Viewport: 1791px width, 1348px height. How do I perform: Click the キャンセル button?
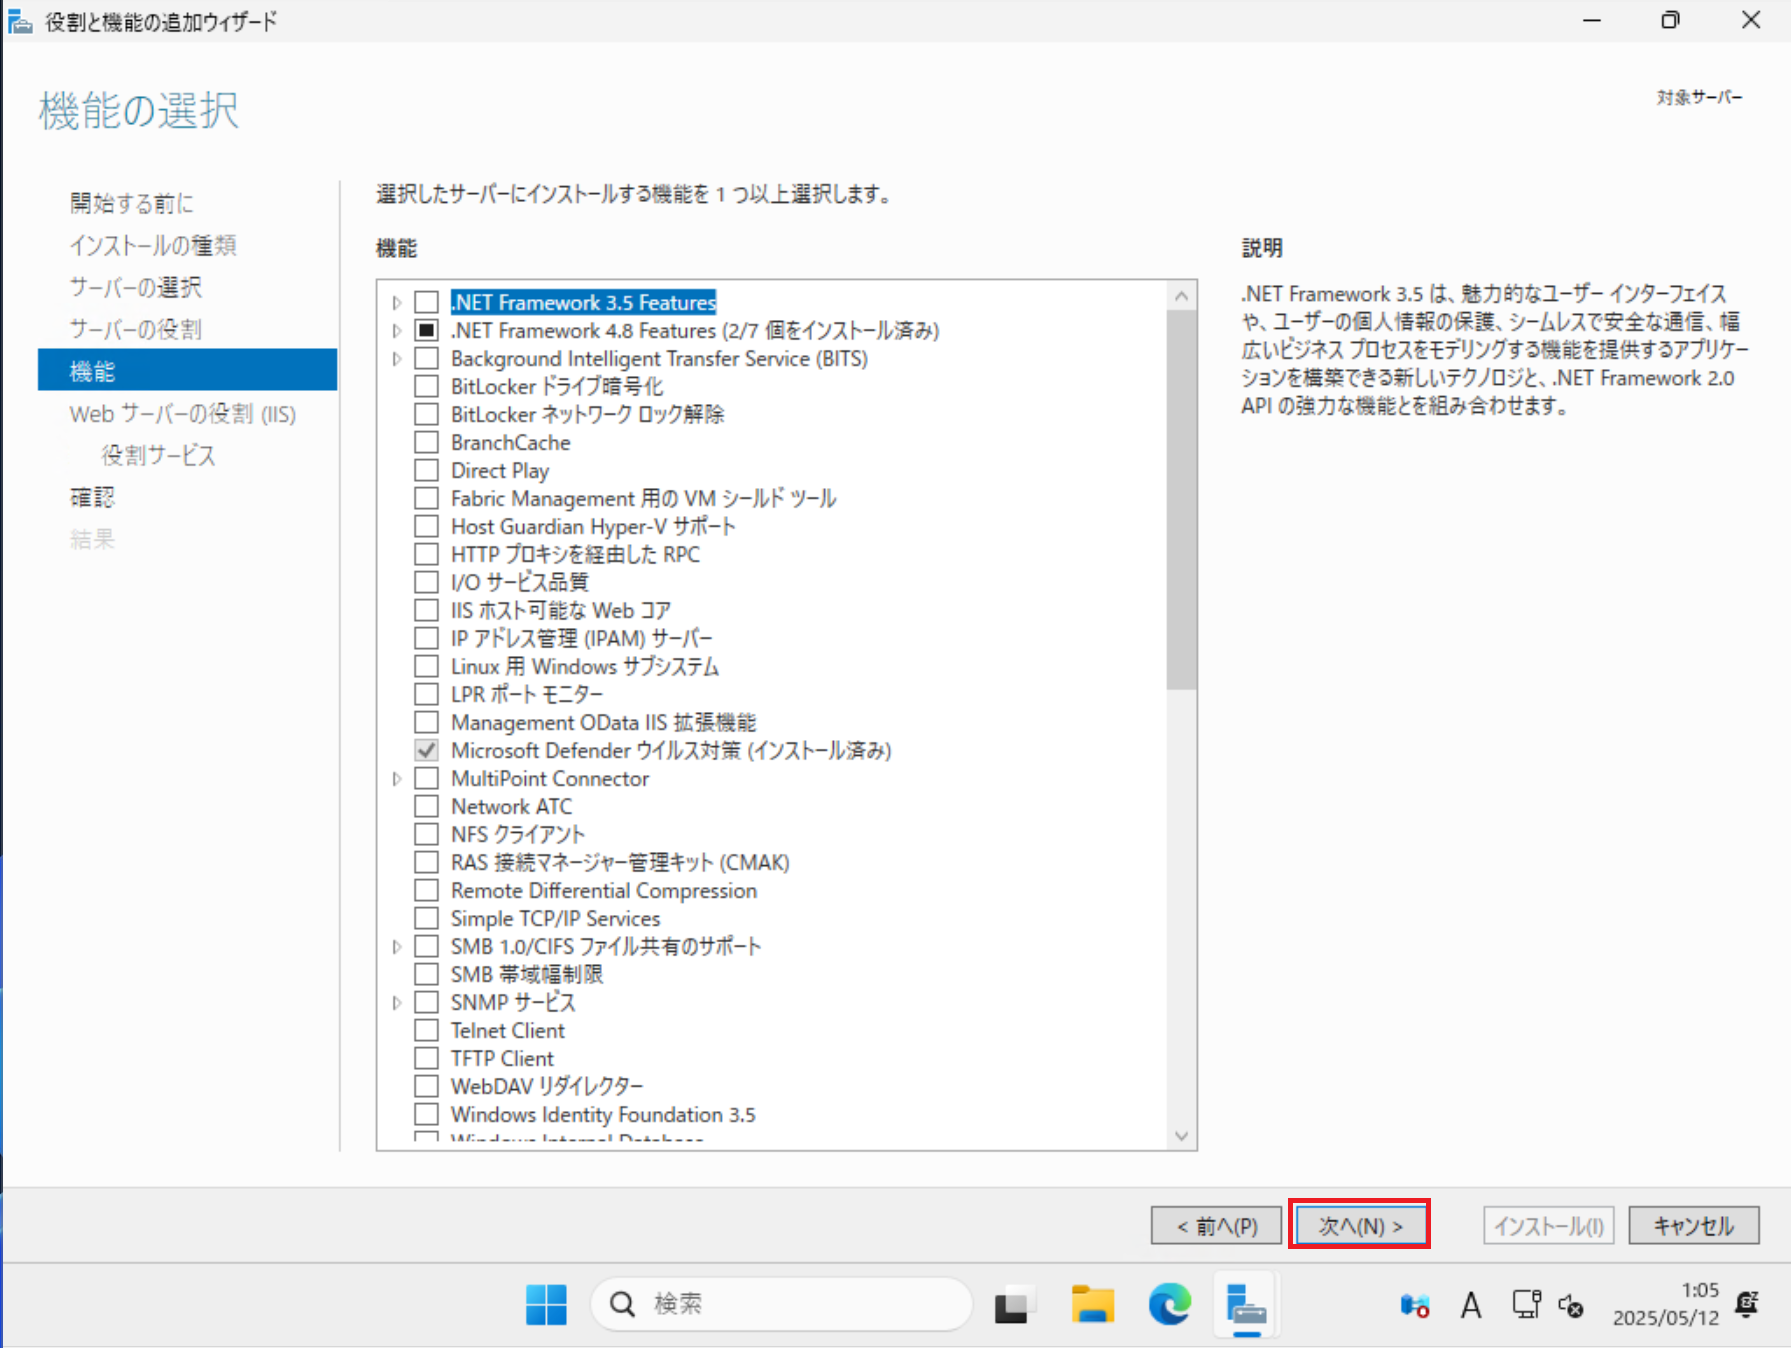(x=1694, y=1225)
